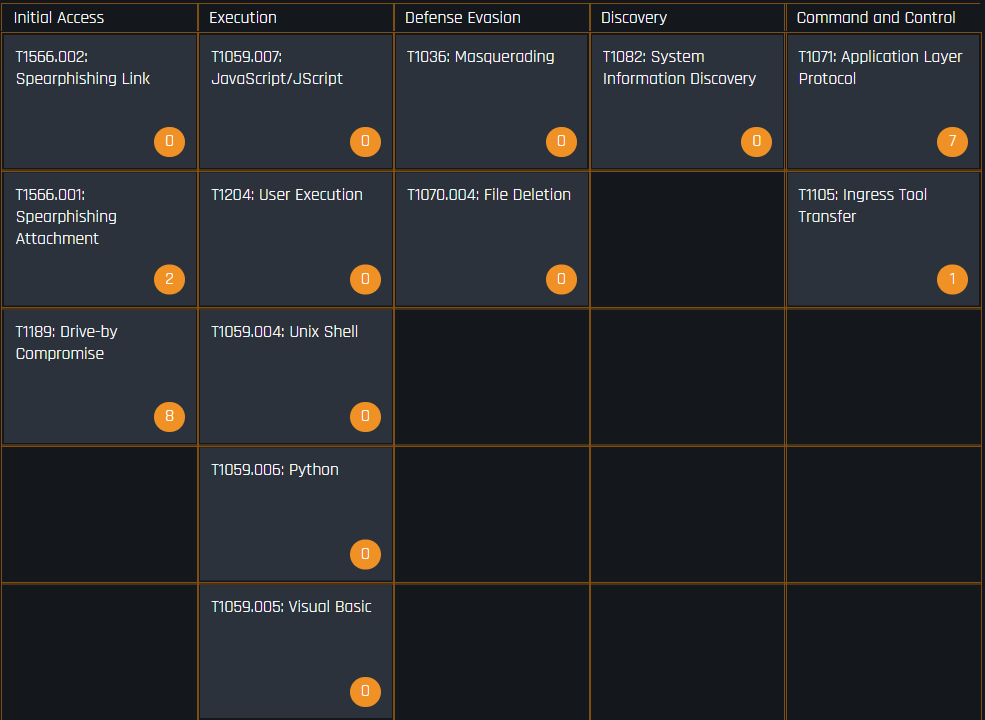Click the count badge on Masquerading card
985x720 pixels.
561,141
